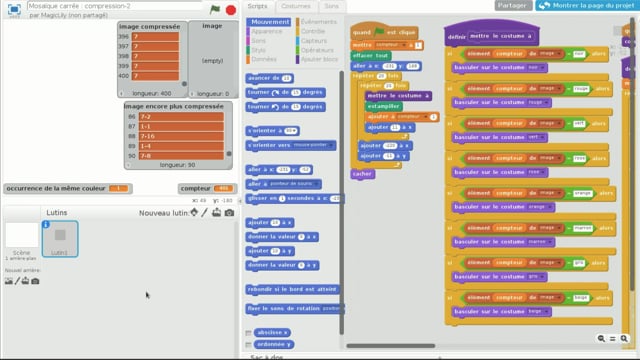640x360 pixels.
Task: Click the 'estampiller' block in the script
Action: [x=383, y=107]
